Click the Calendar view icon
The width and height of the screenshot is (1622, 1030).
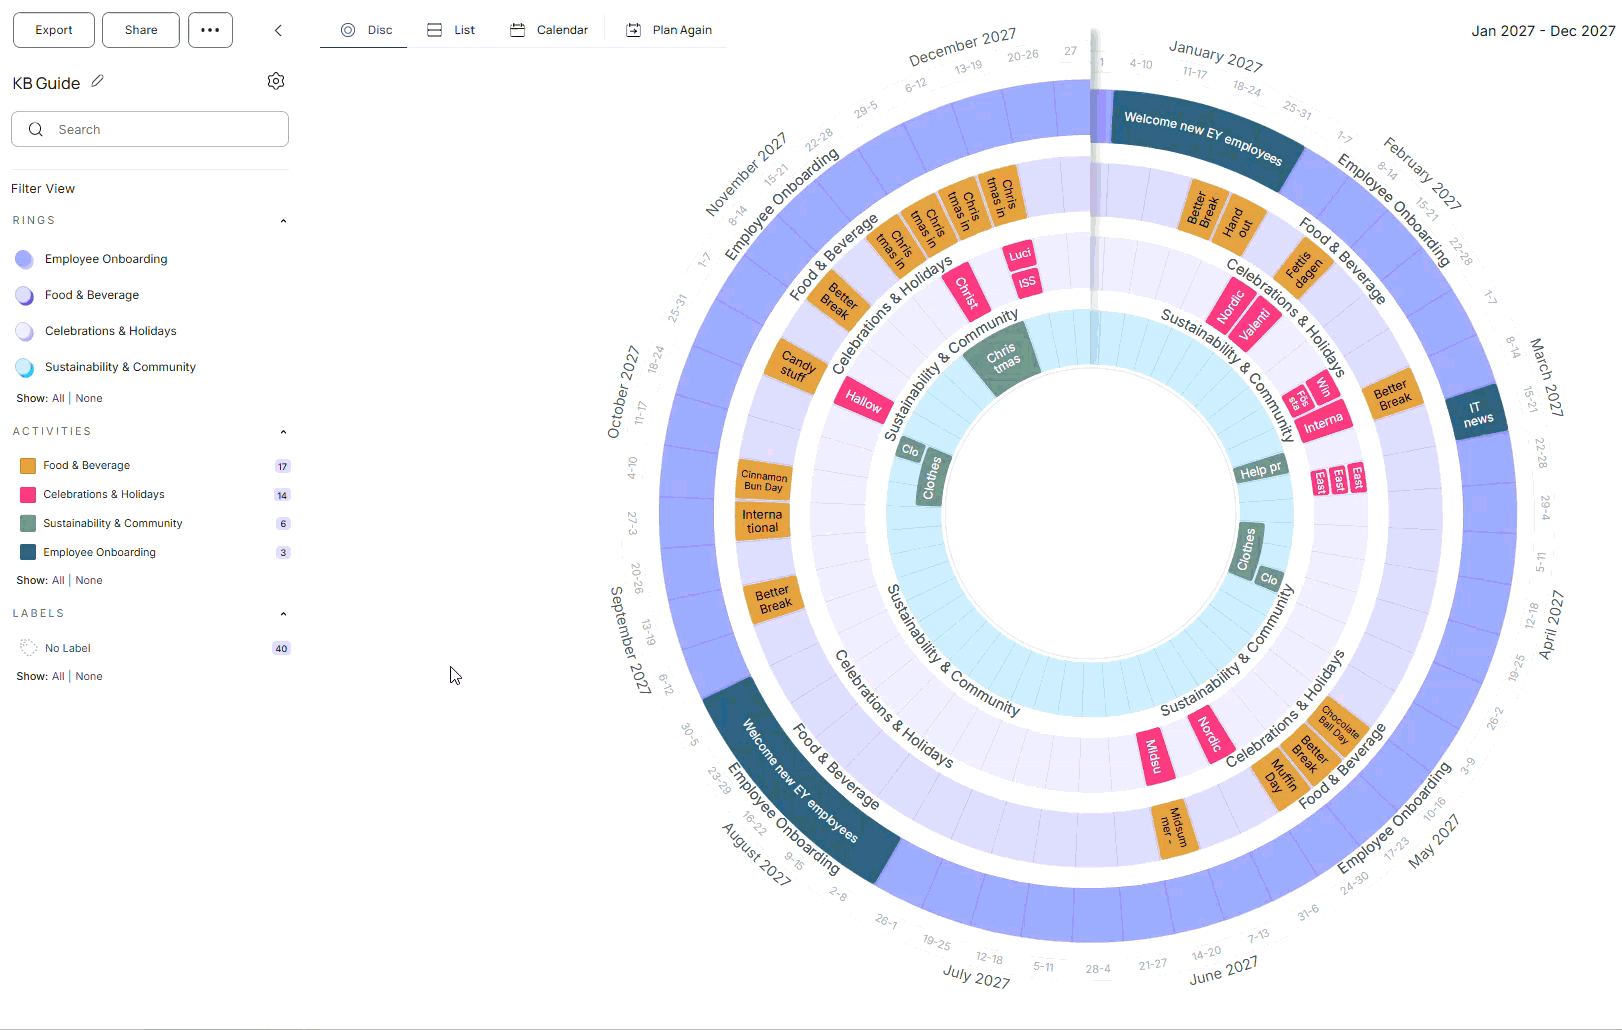(517, 30)
